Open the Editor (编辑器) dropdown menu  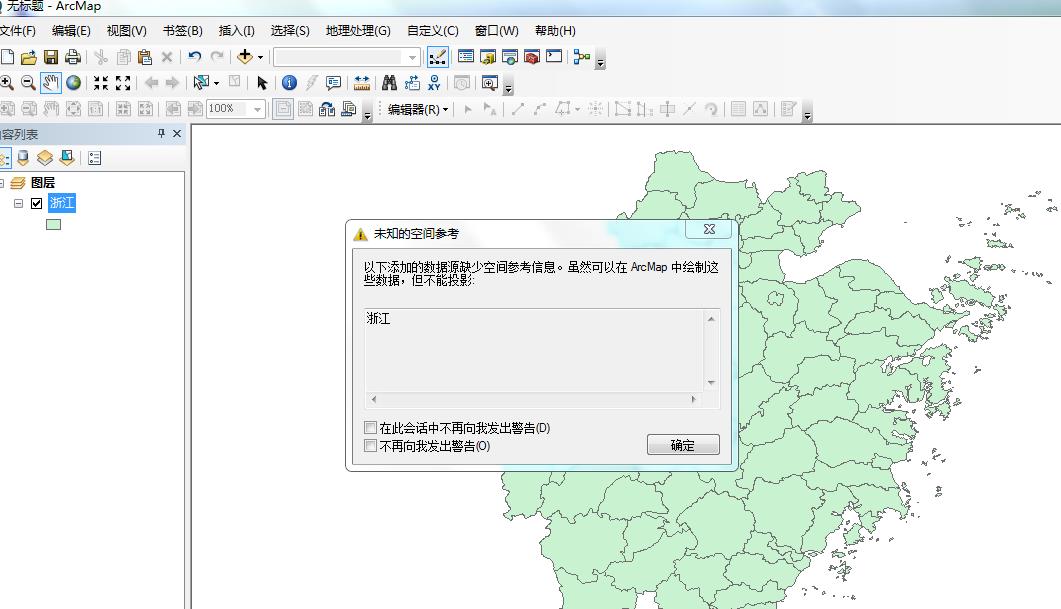tap(418, 109)
